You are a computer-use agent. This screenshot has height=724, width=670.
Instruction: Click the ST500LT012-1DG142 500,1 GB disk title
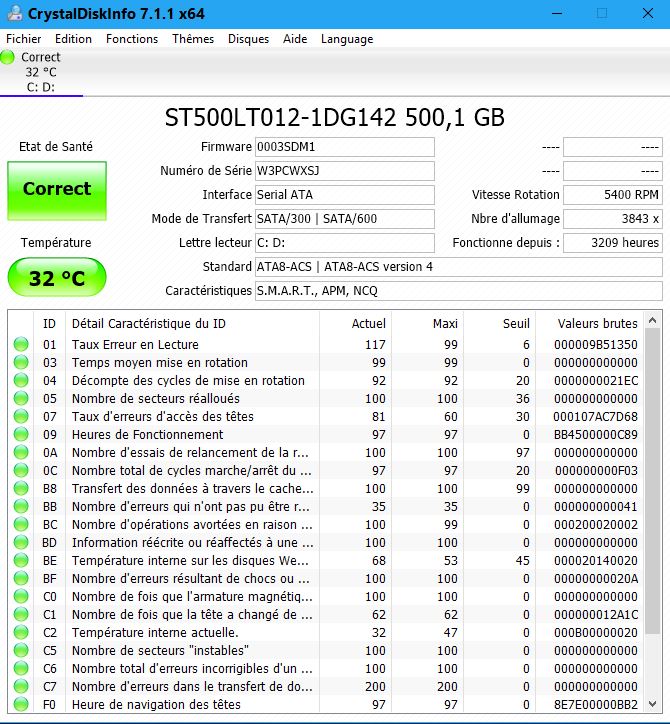coord(335,117)
